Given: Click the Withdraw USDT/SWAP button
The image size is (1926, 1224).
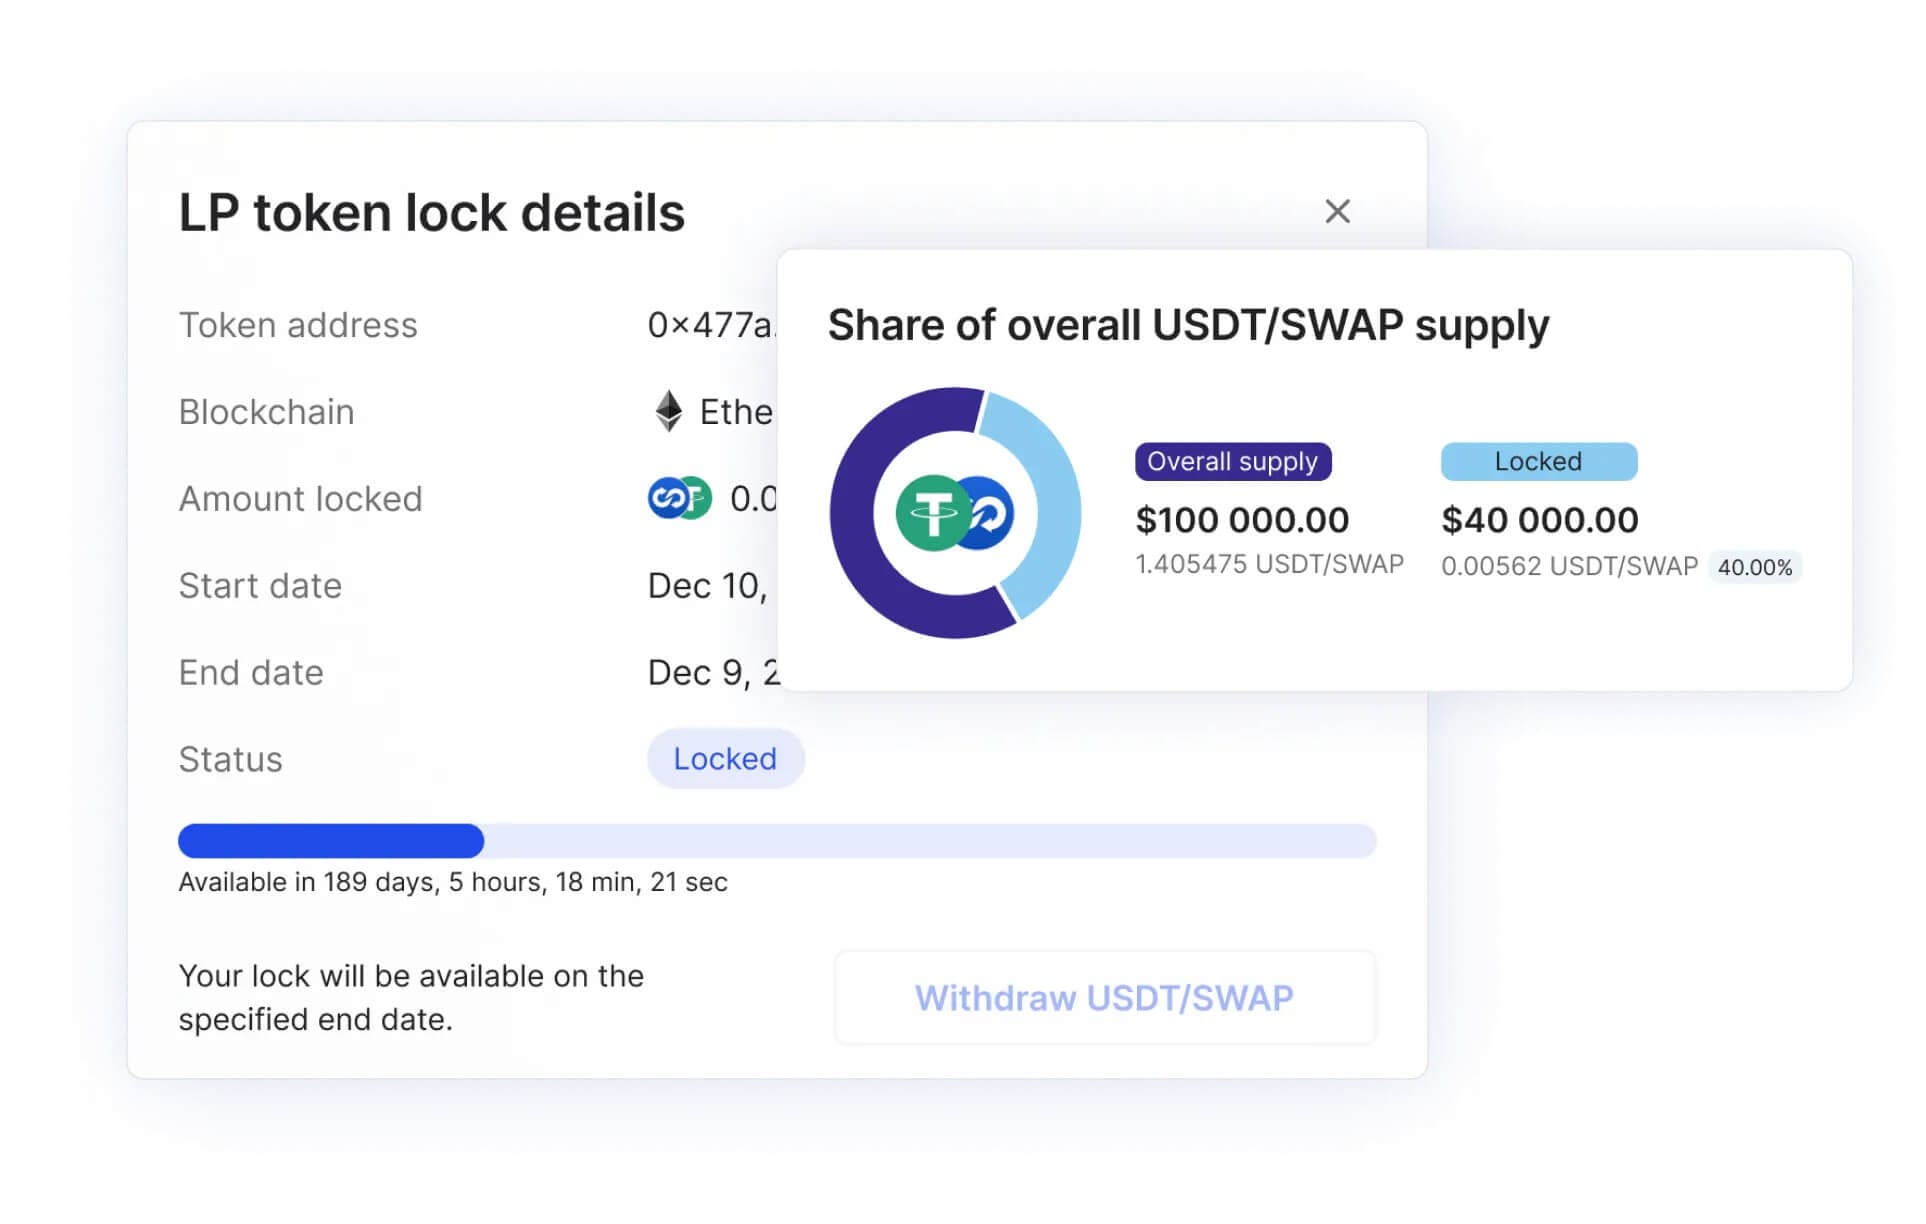Looking at the screenshot, I should [1105, 997].
